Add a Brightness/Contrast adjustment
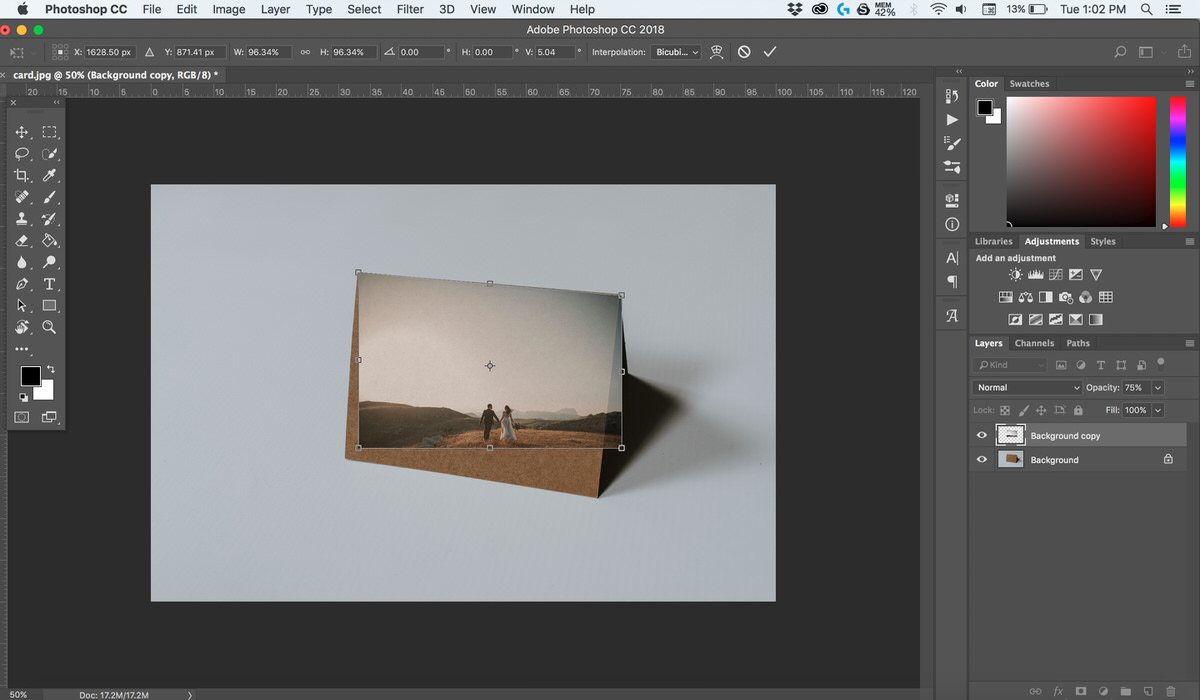1200x700 pixels. coord(1016,275)
